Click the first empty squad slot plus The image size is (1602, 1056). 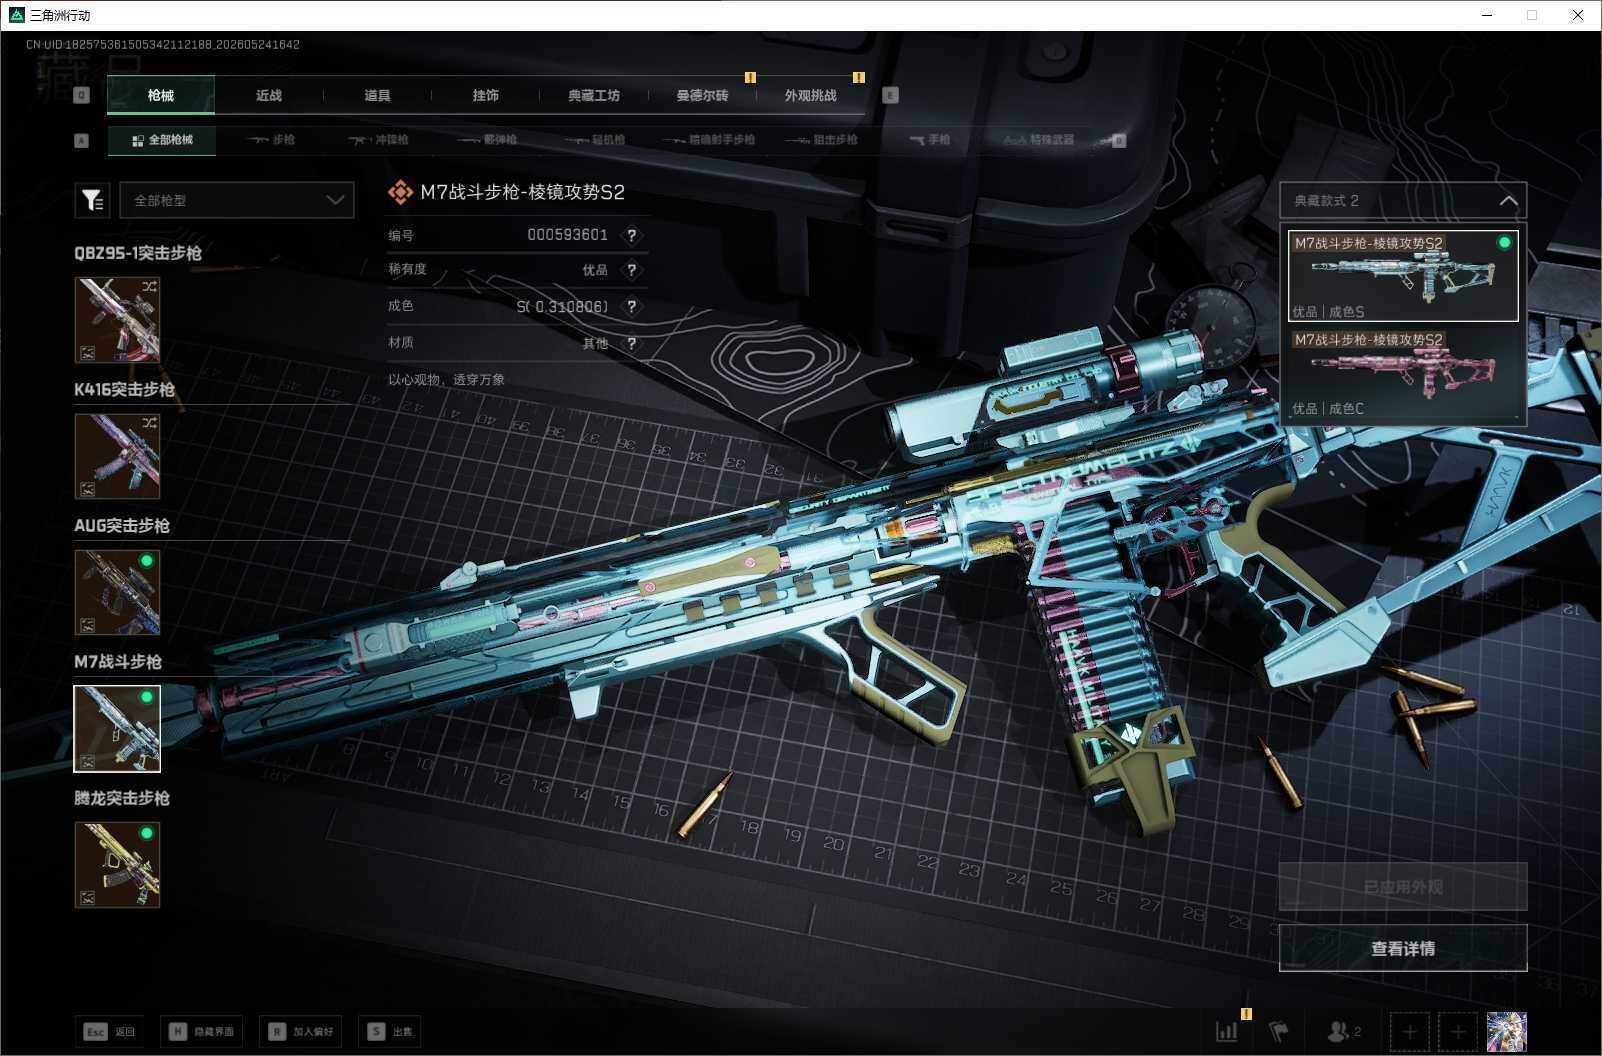coord(1410,1031)
